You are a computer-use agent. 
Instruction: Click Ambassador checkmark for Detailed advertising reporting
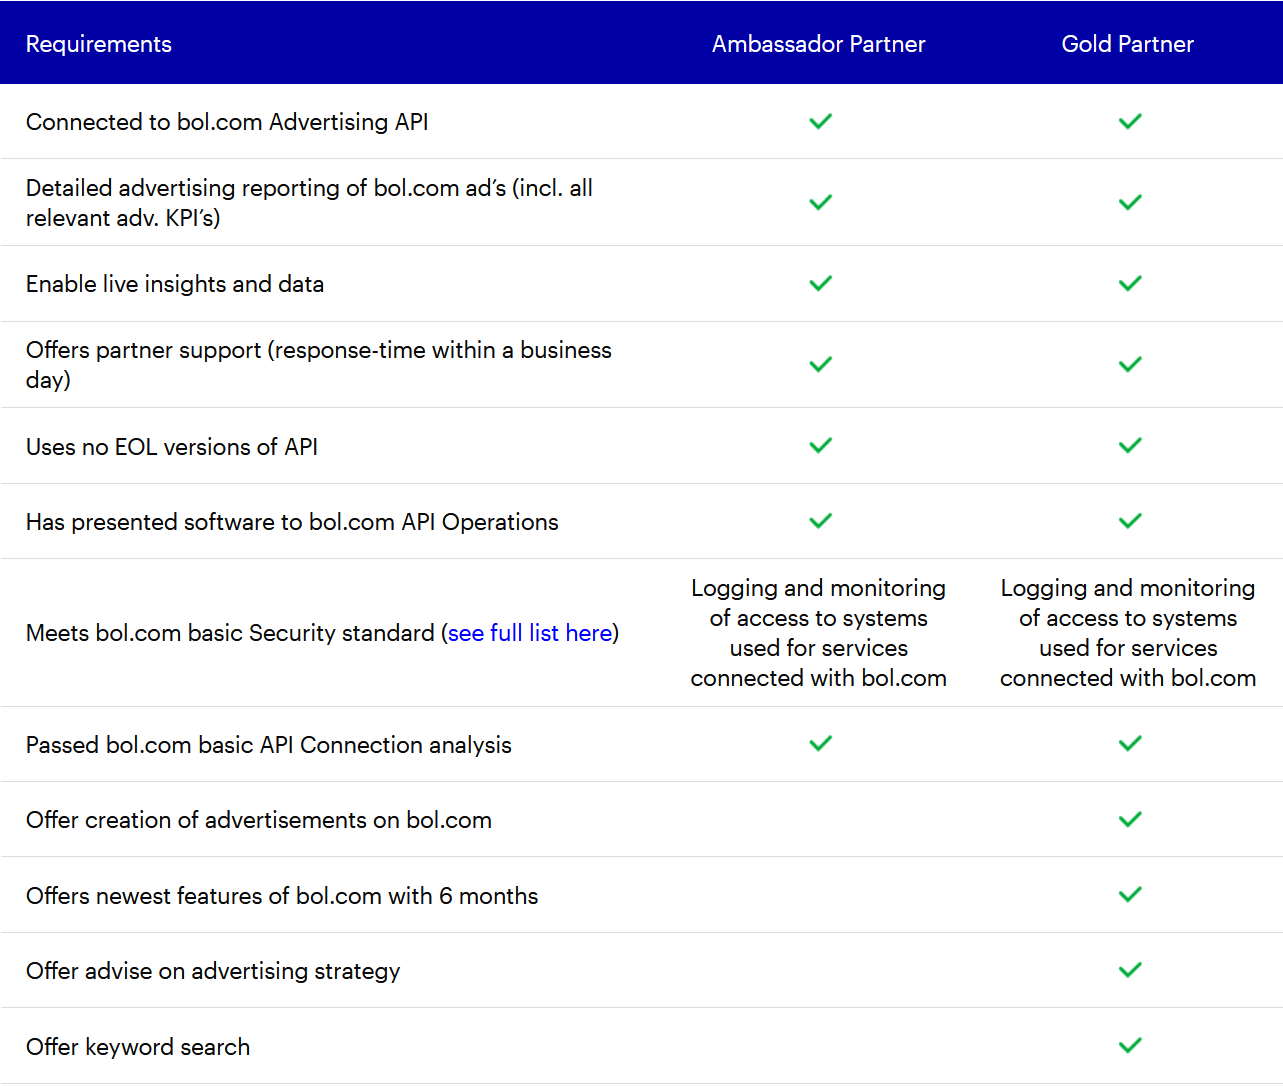pyautogui.click(x=821, y=202)
